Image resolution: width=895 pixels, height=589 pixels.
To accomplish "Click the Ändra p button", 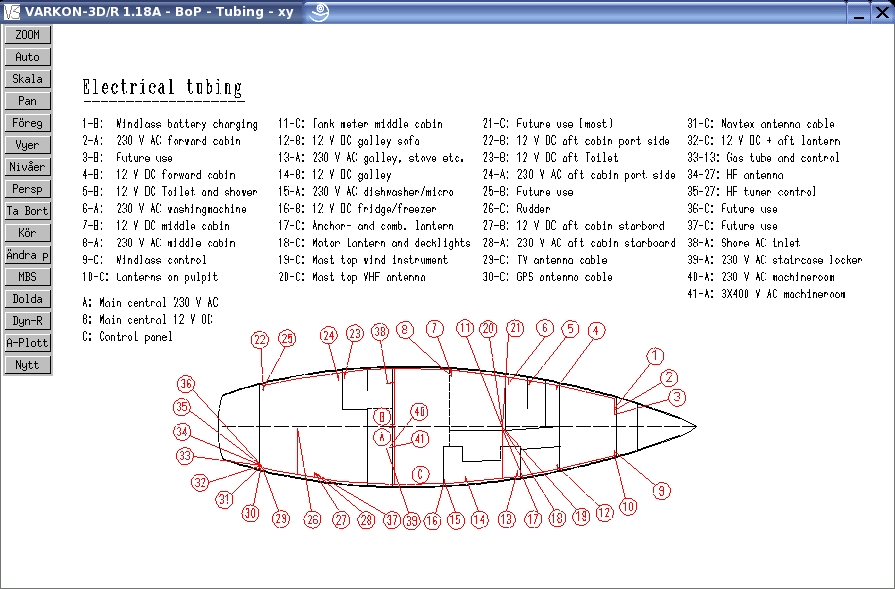I will 27,255.
